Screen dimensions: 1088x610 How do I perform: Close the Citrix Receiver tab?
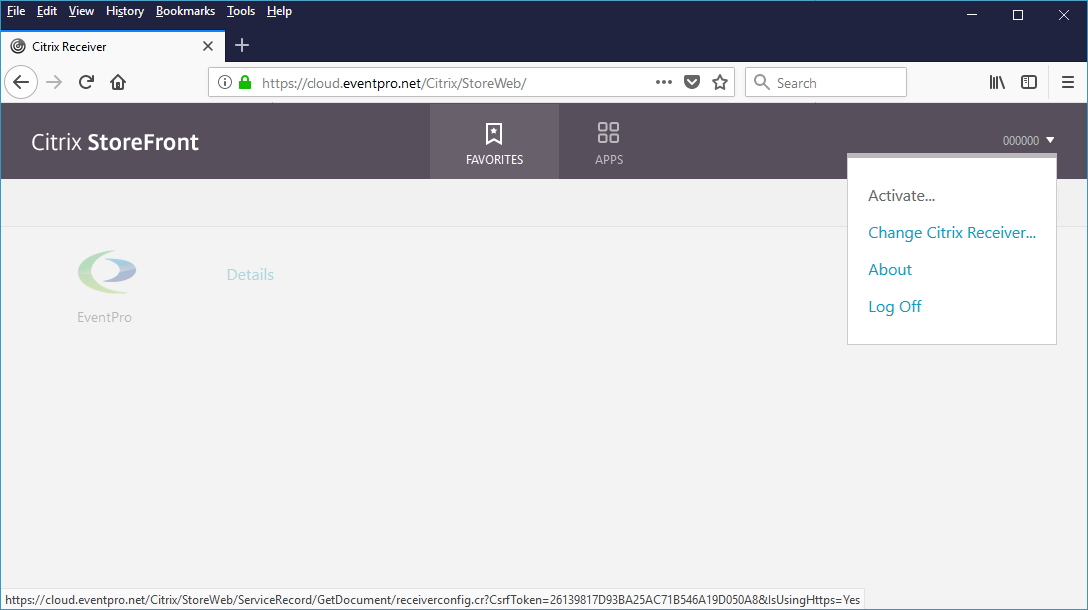click(x=207, y=46)
